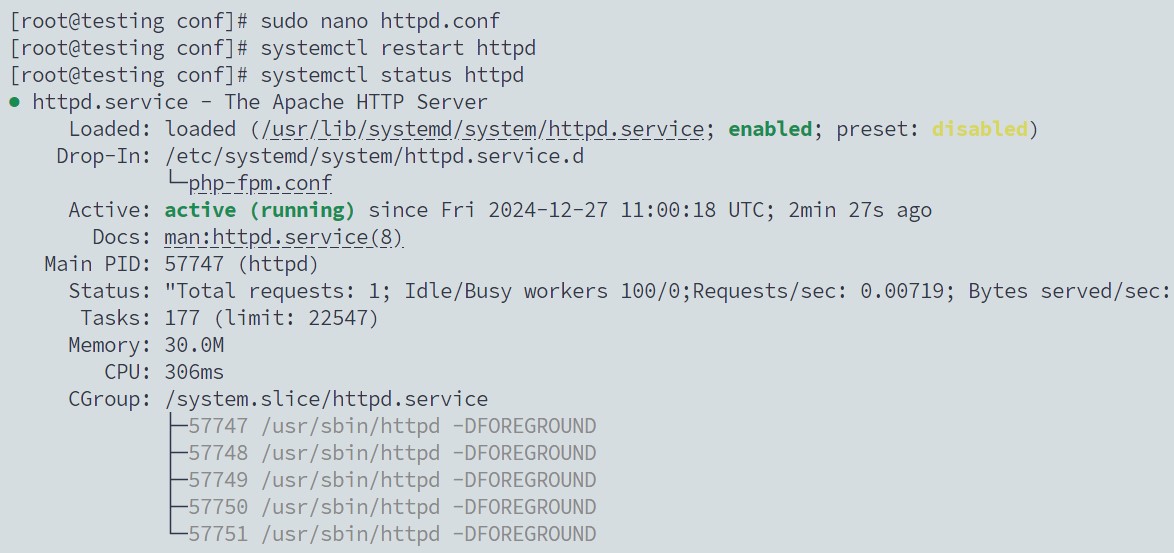
Task: Open the php-fpm.conf drop-in link
Action: tap(260, 183)
